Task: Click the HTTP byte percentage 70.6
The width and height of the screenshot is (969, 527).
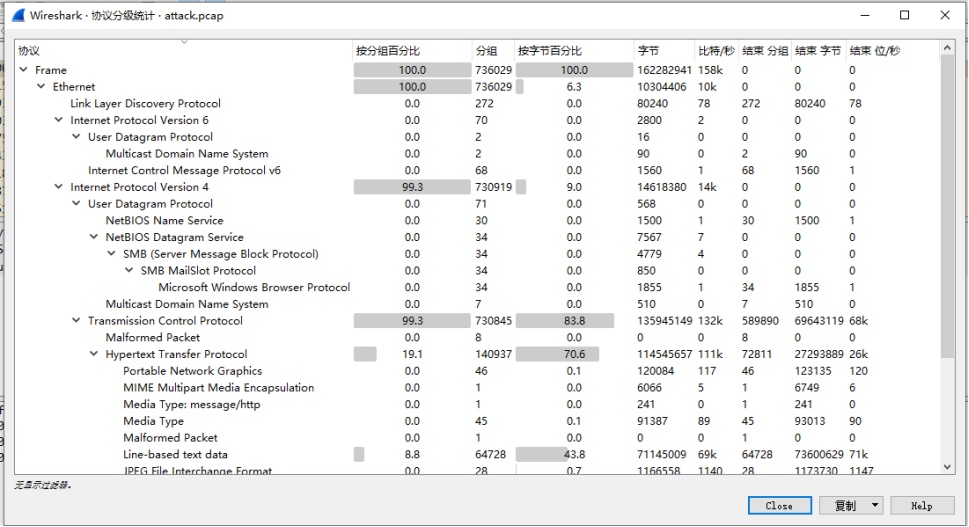Action: [x=574, y=353]
